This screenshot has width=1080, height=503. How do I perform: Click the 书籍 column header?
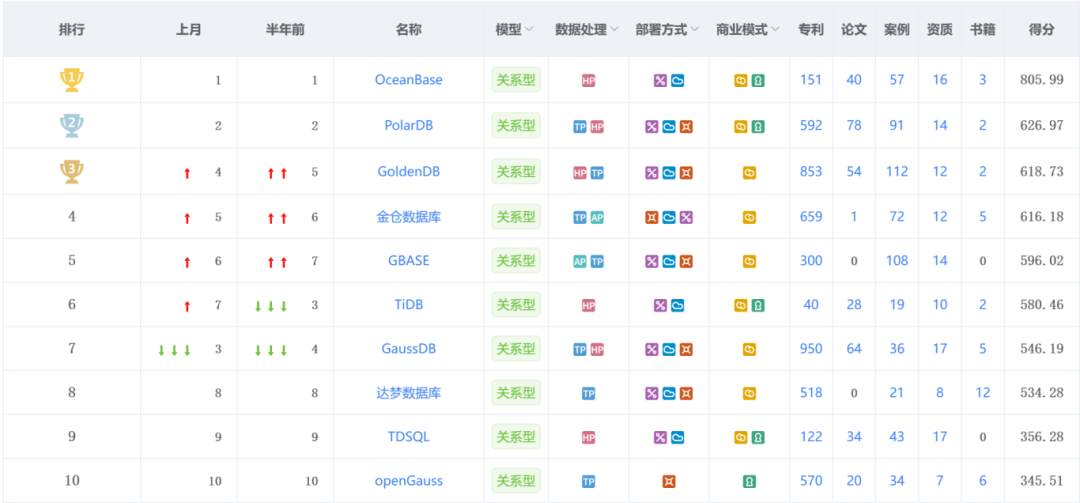point(983,30)
